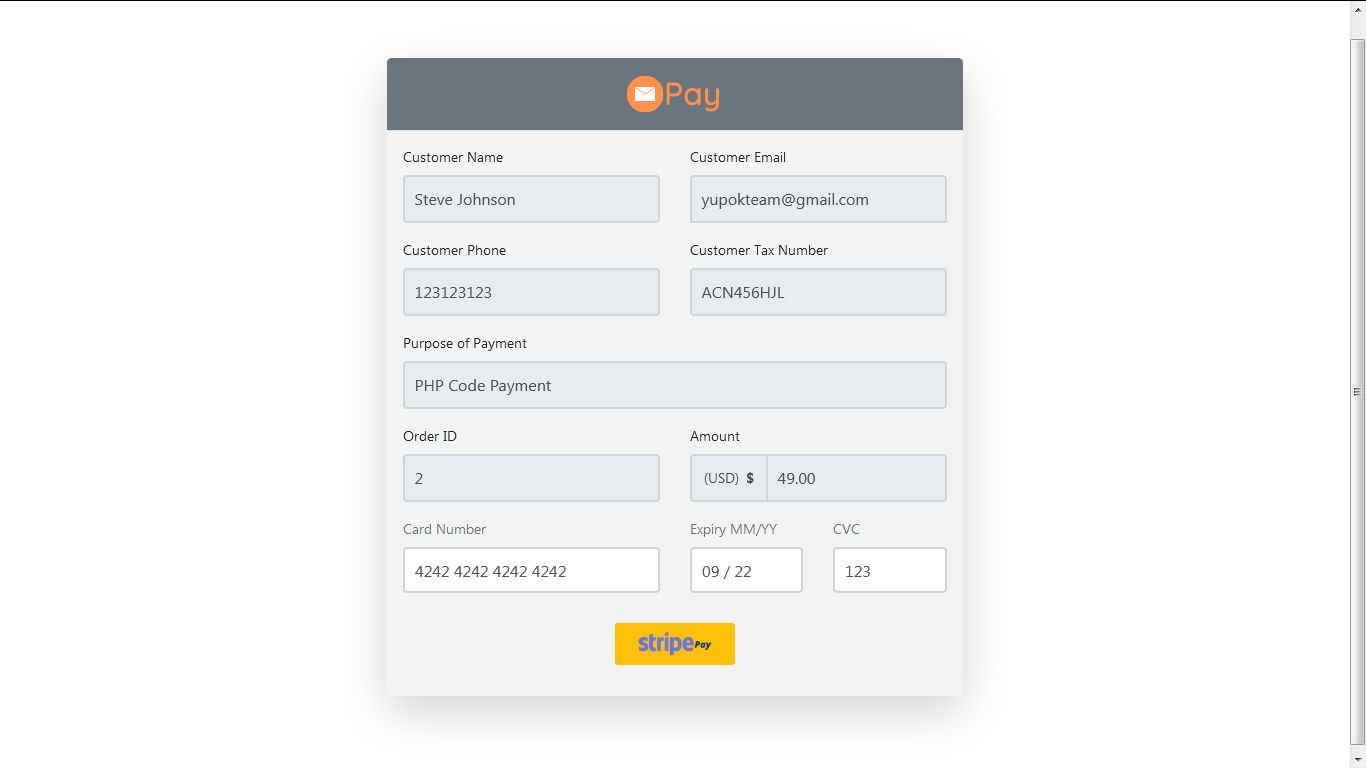
Task: Click the Order ID field
Action: [531, 478]
